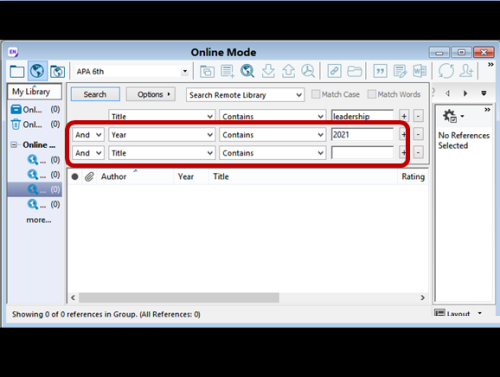The image size is (500, 377).
Task: Click the Import references download arrow icon
Action: [x=268, y=71]
